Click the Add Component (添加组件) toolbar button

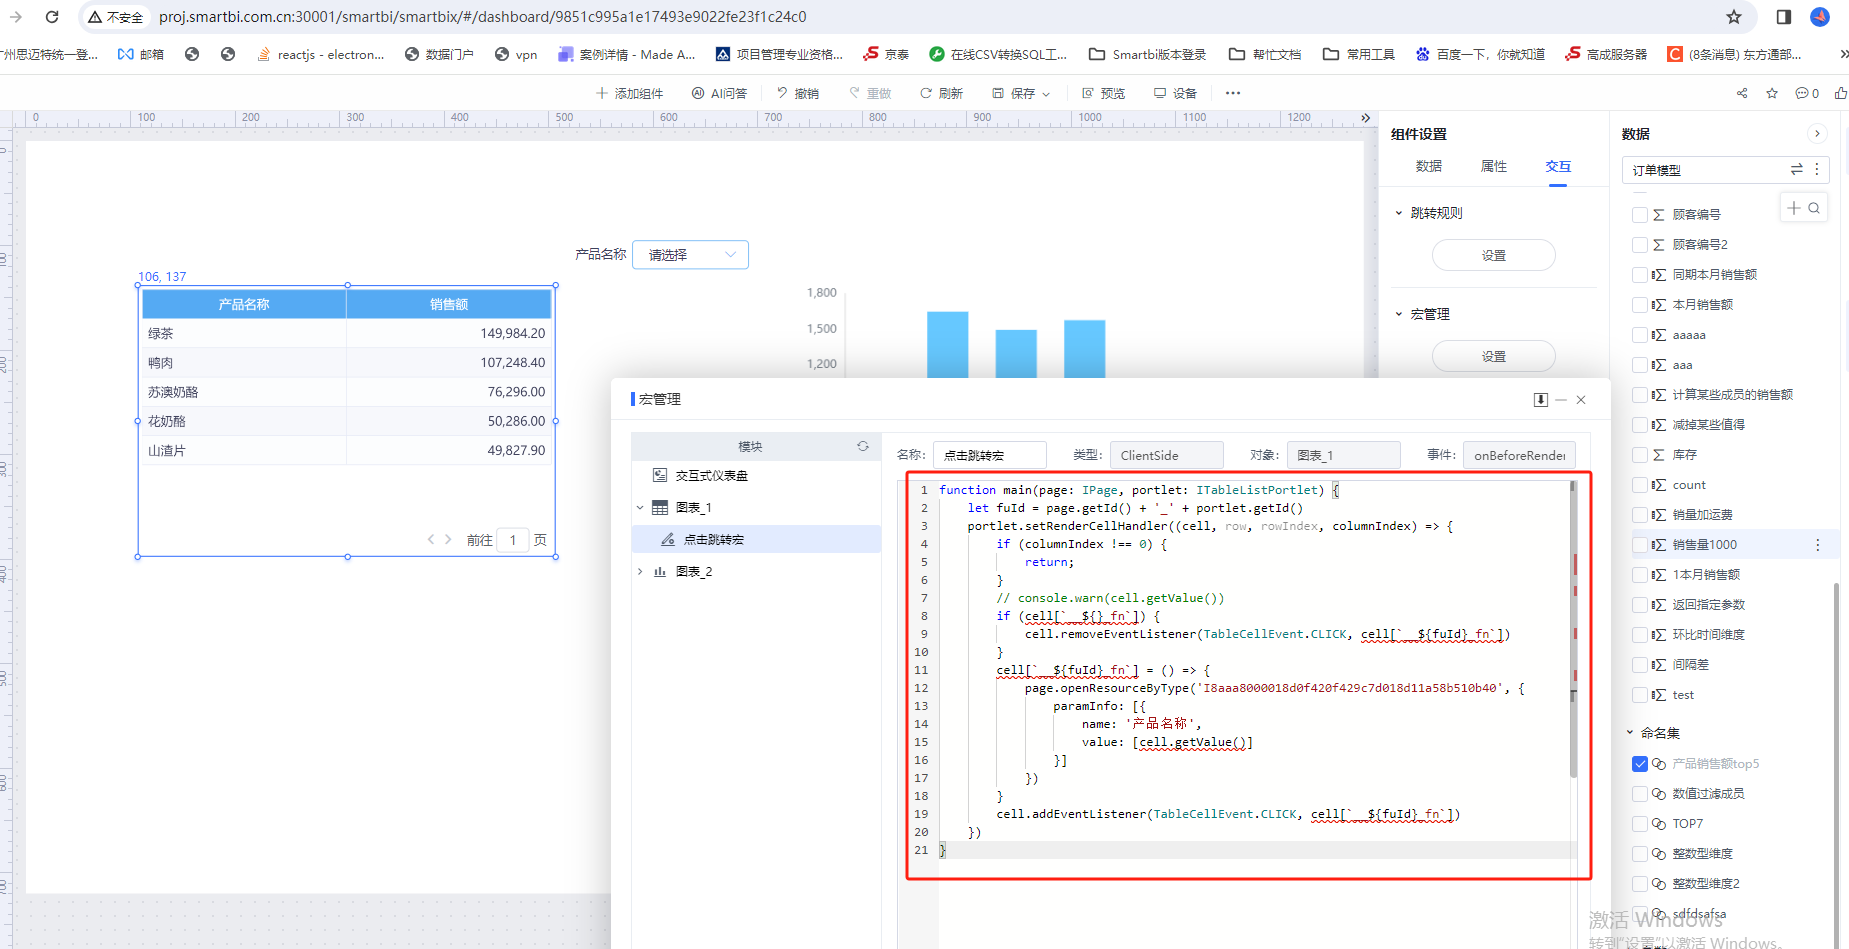(x=630, y=93)
